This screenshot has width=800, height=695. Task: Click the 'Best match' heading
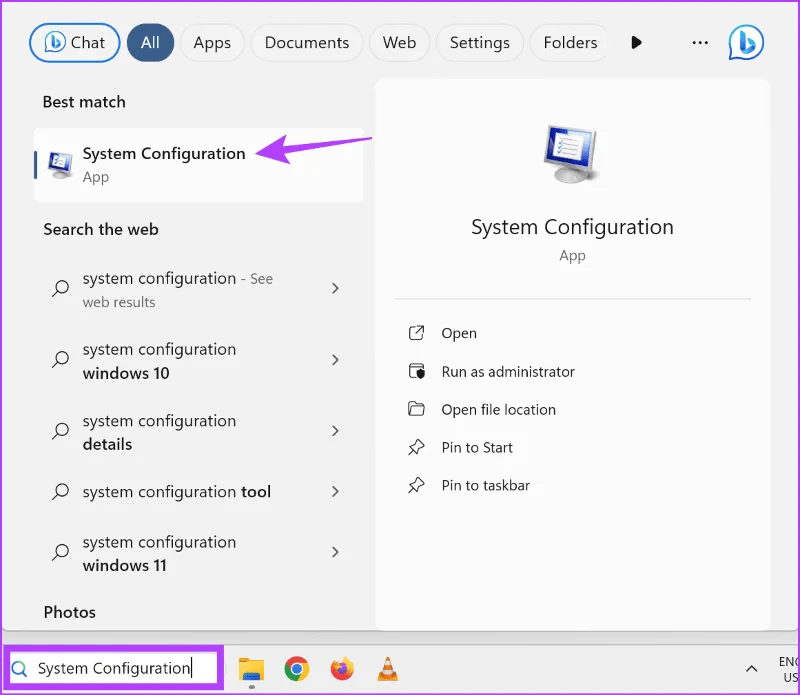(x=84, y=102)
